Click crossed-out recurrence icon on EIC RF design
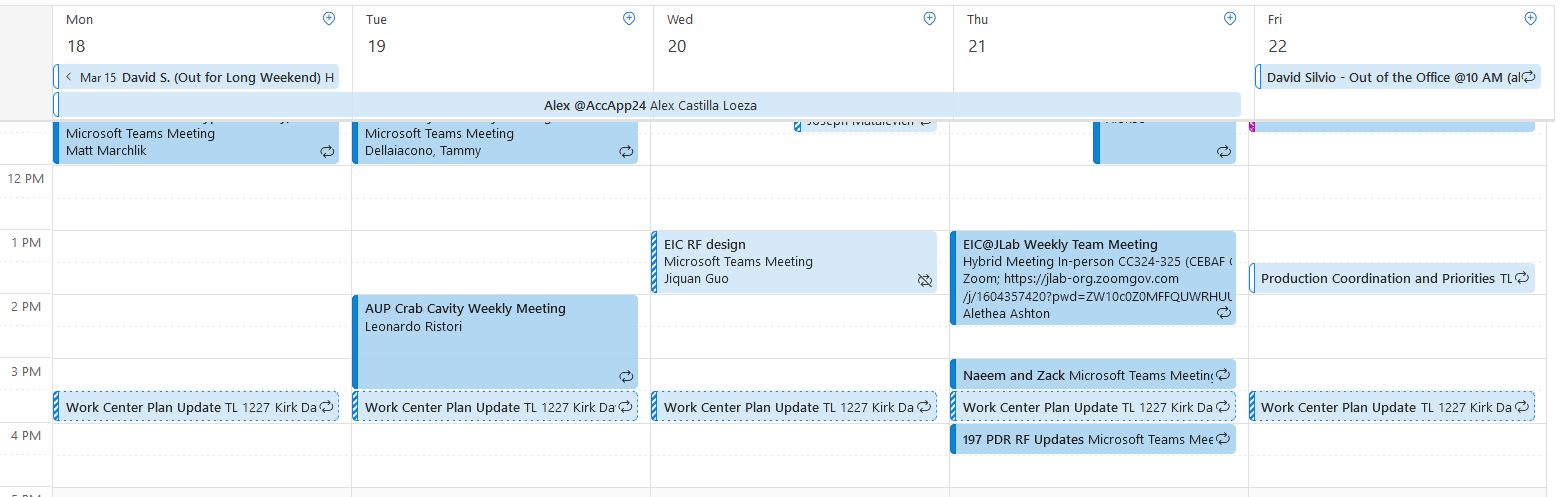 point(925,281)
